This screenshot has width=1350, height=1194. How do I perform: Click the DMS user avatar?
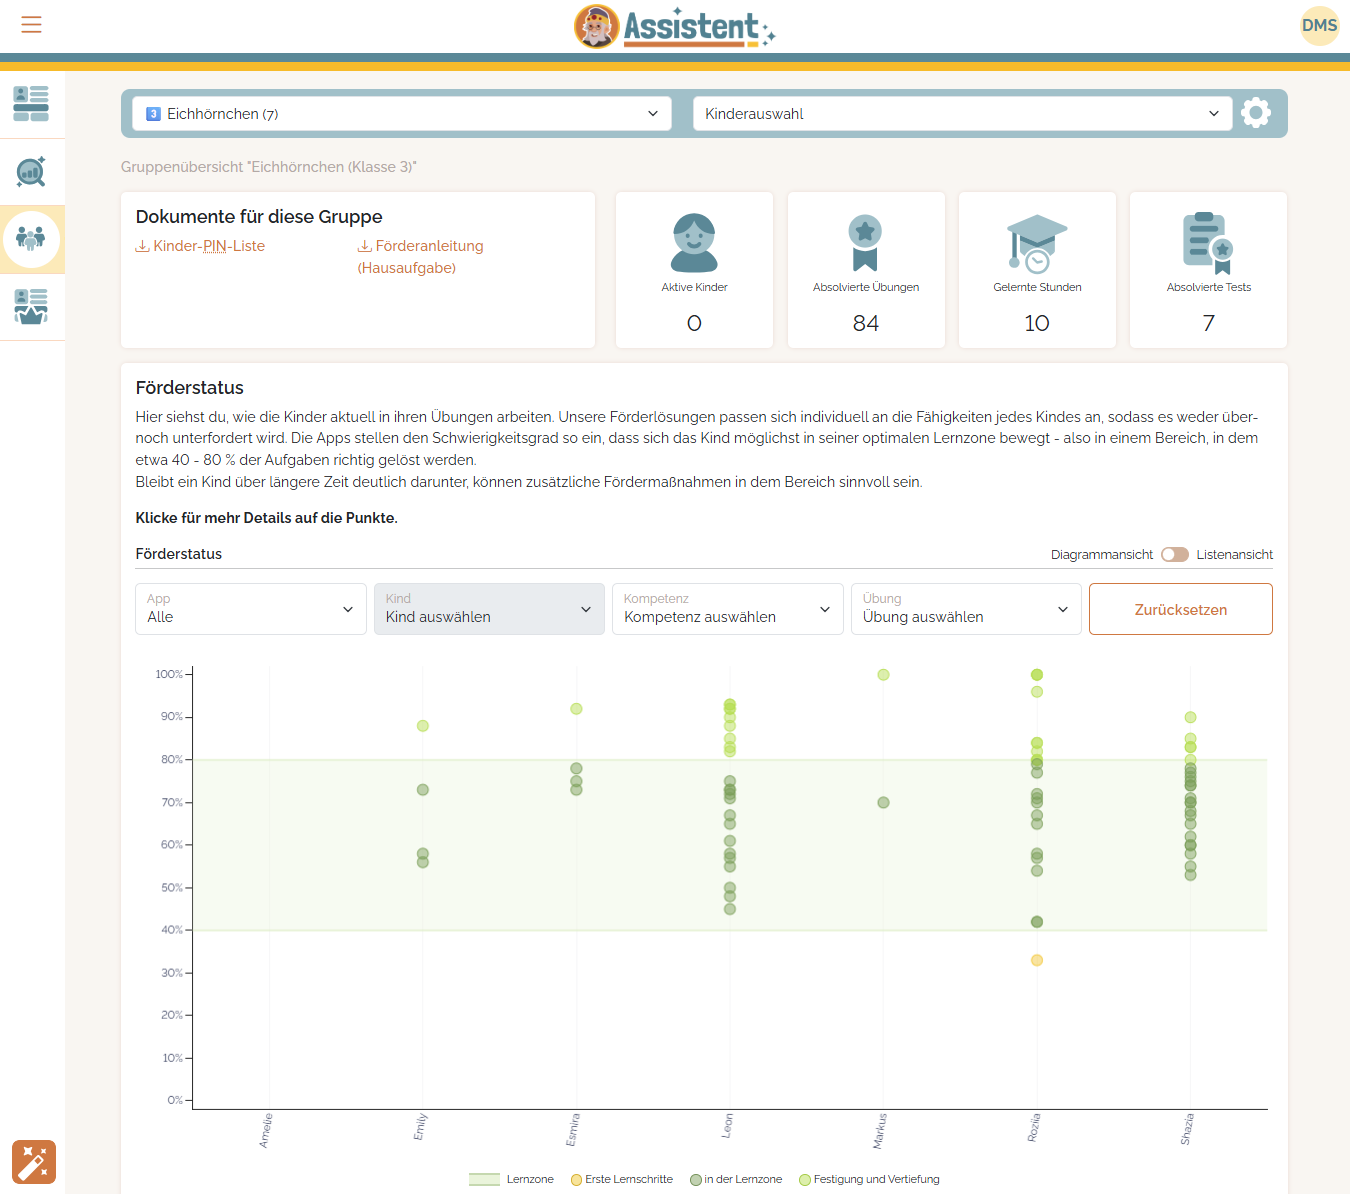(x=1319, y=26)
